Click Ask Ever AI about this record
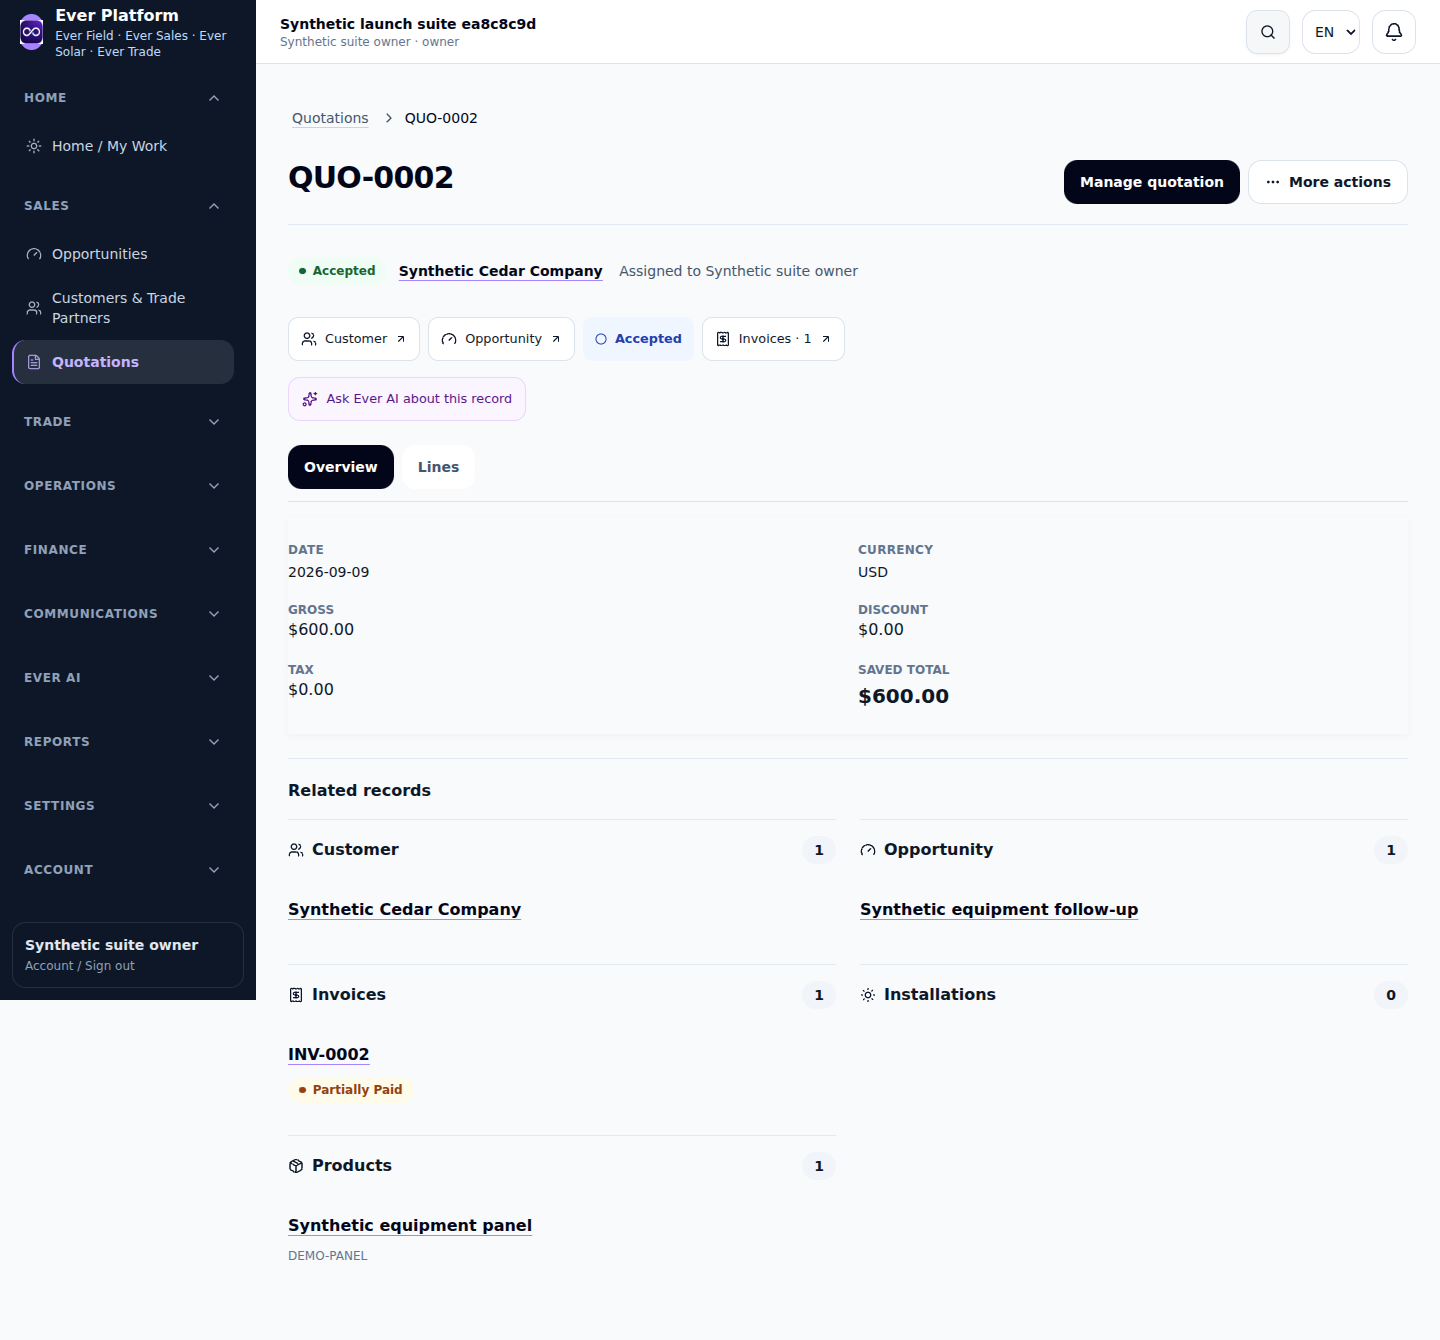The image size is (1440, 1340). pyautogui.click(x=407, y=399)
